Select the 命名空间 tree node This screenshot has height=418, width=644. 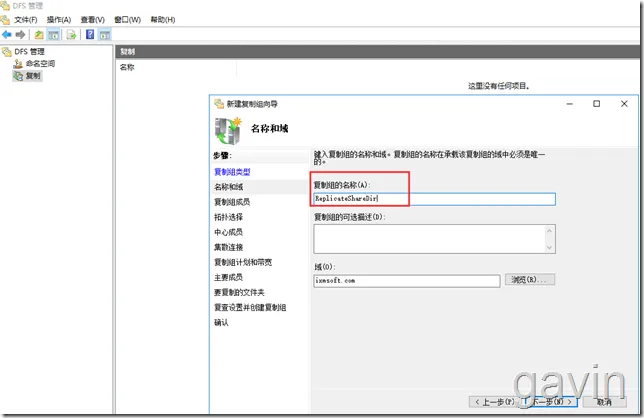(x=40, y=64)
